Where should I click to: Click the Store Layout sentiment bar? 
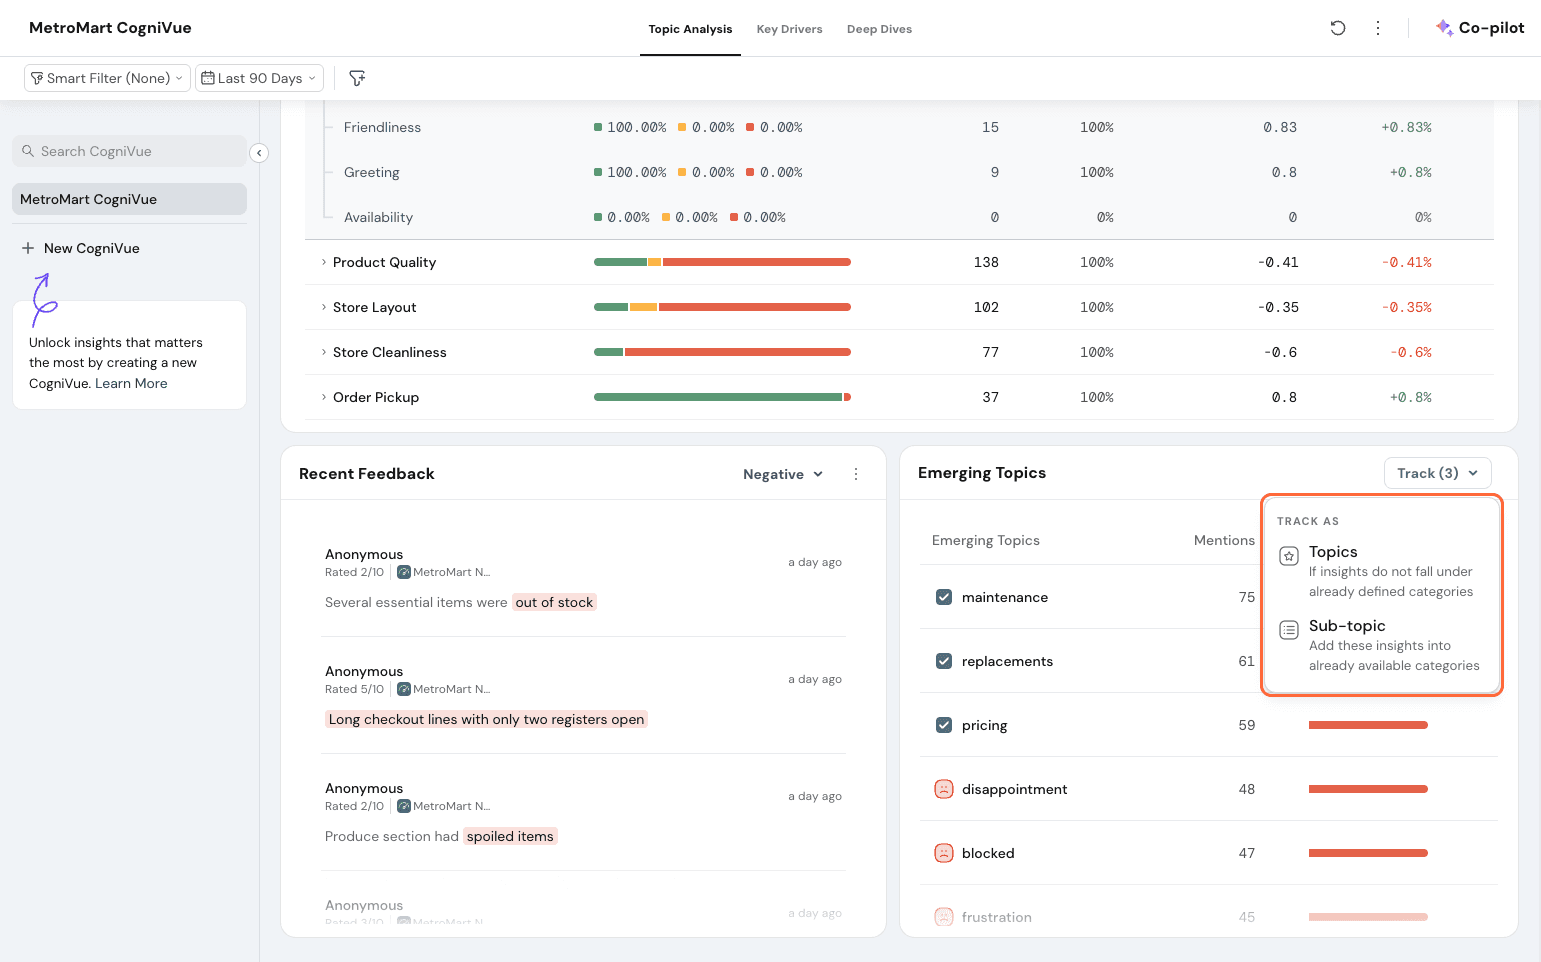tap(722, 307)
